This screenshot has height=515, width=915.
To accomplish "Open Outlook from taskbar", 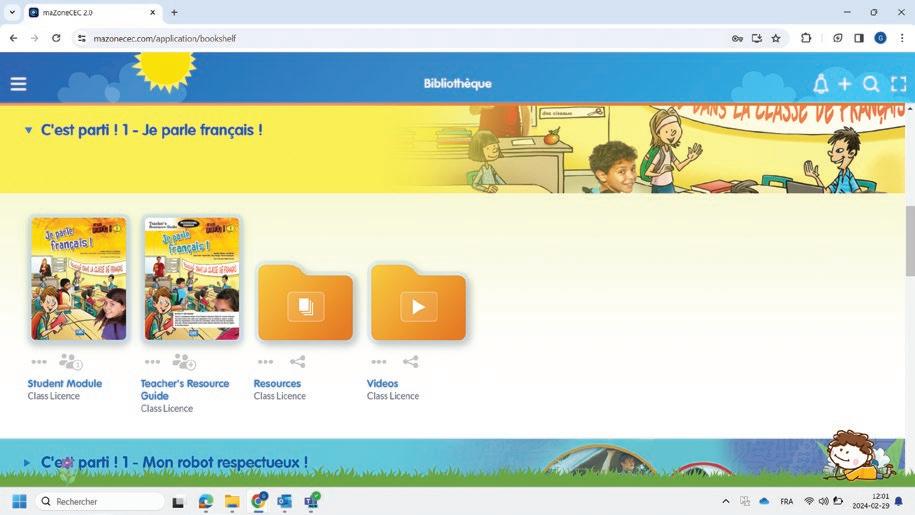I will pos(284,502).
